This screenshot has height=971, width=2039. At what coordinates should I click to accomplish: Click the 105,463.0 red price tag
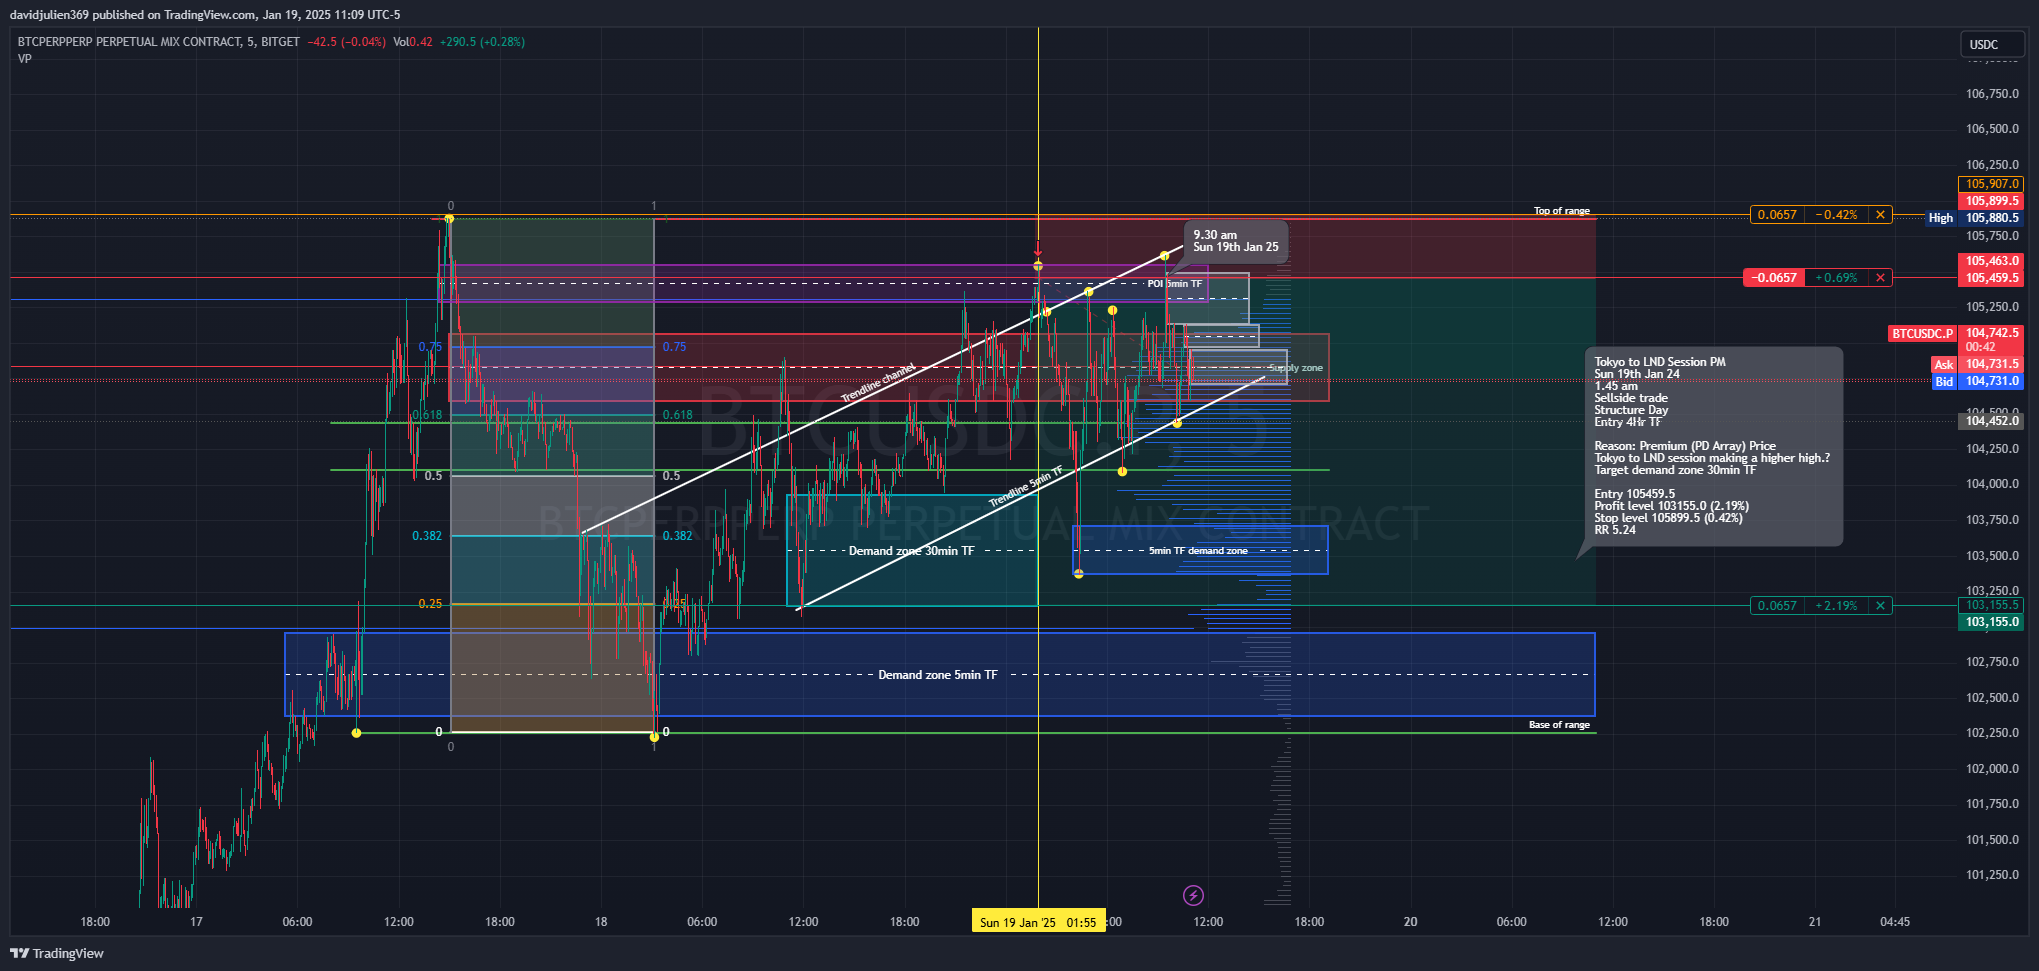[x=1991, y=261]
